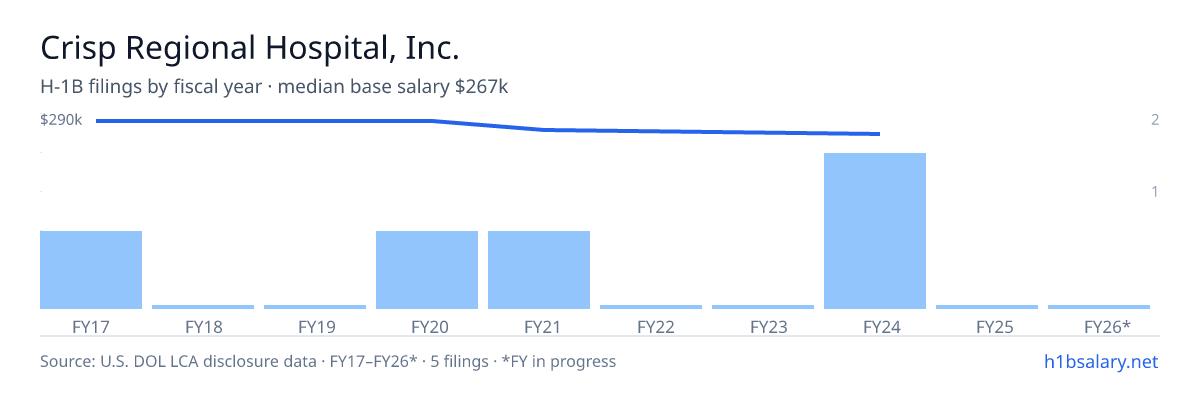Click the small FY19 bar stub

315,307
